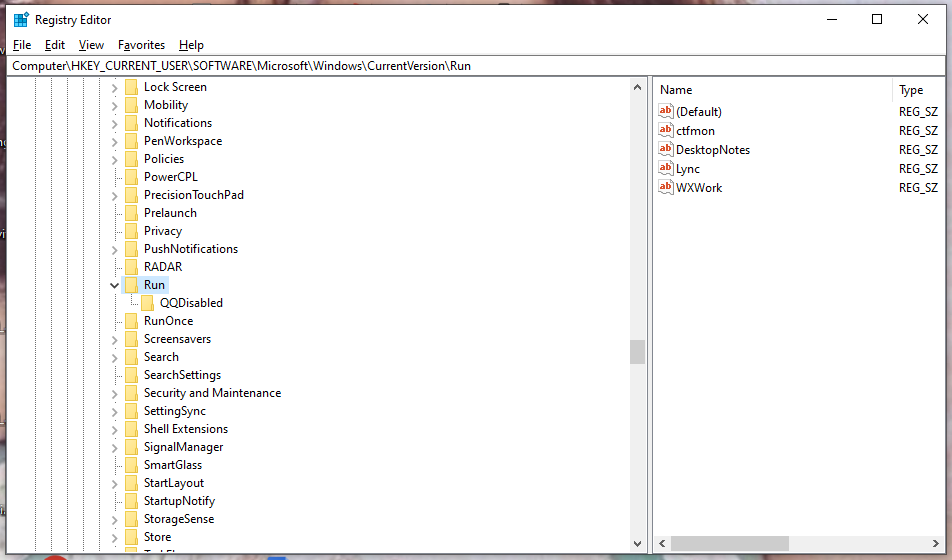Select the QQDisabled subkey label
952x560 pixels.
[191, 302]
